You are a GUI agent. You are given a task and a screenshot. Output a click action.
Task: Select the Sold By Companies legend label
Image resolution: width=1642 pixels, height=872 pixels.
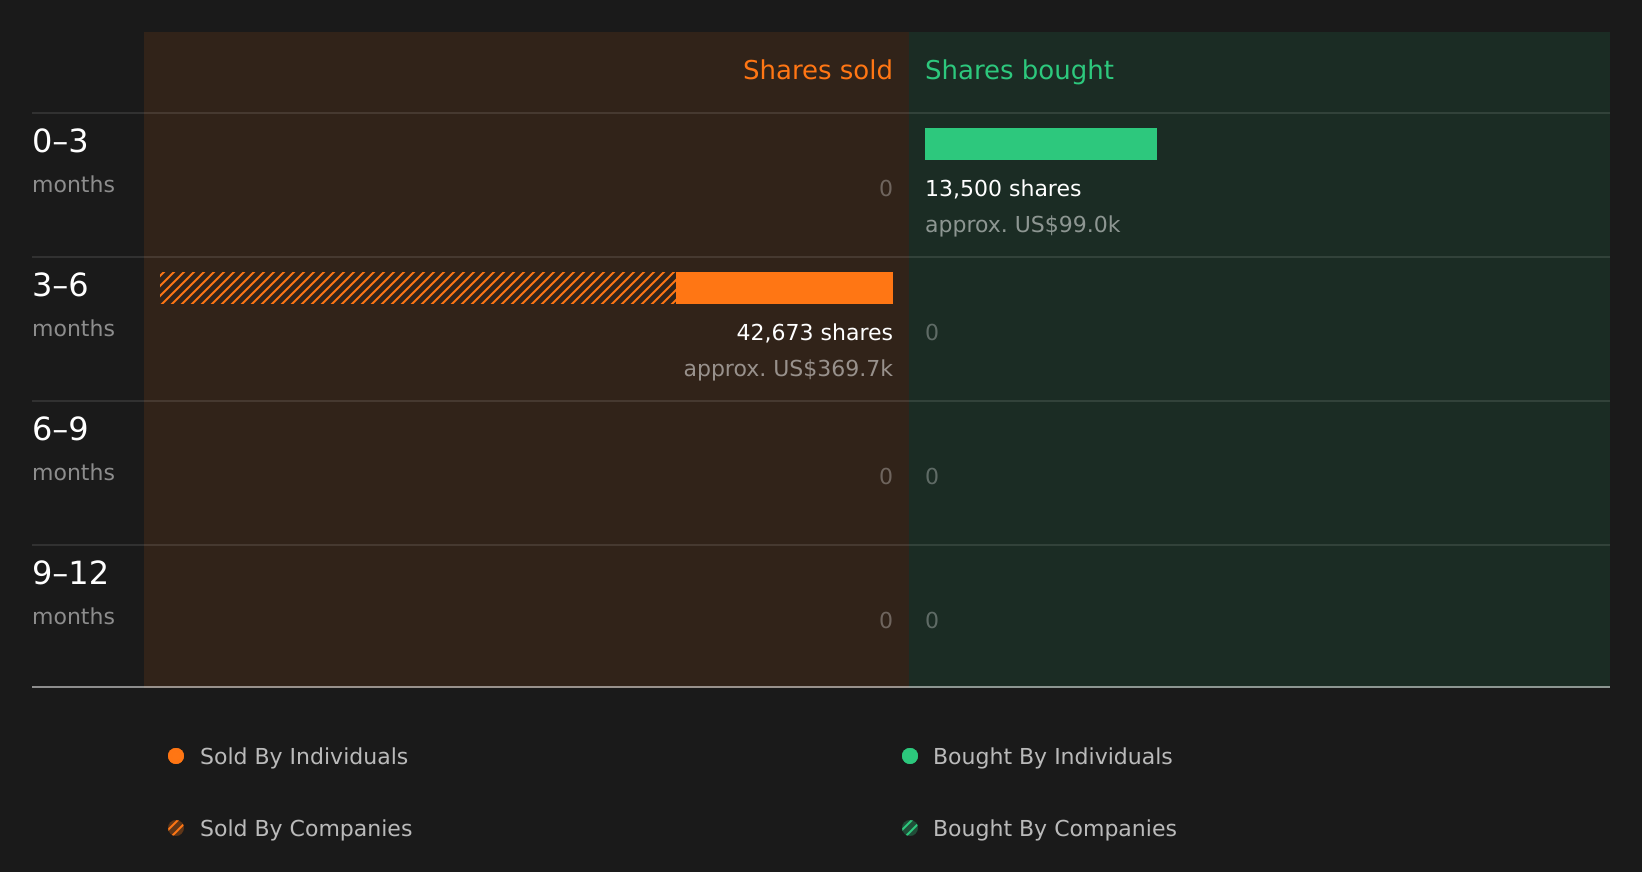(x=306, y=829)
